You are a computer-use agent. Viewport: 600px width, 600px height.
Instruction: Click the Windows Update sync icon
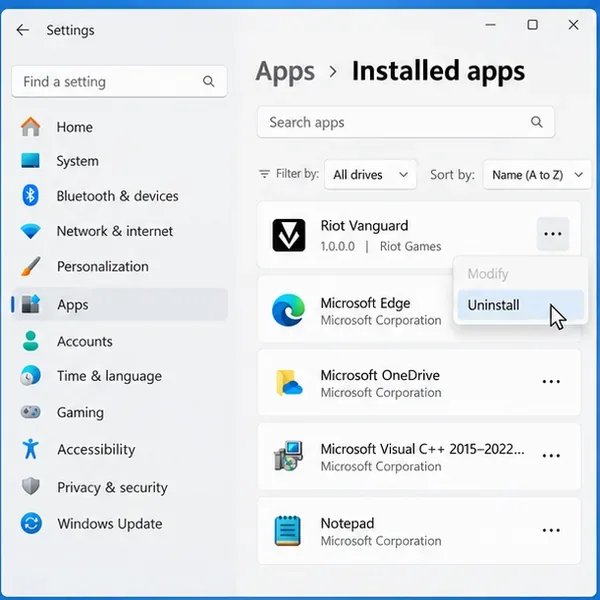coord(31,523)
